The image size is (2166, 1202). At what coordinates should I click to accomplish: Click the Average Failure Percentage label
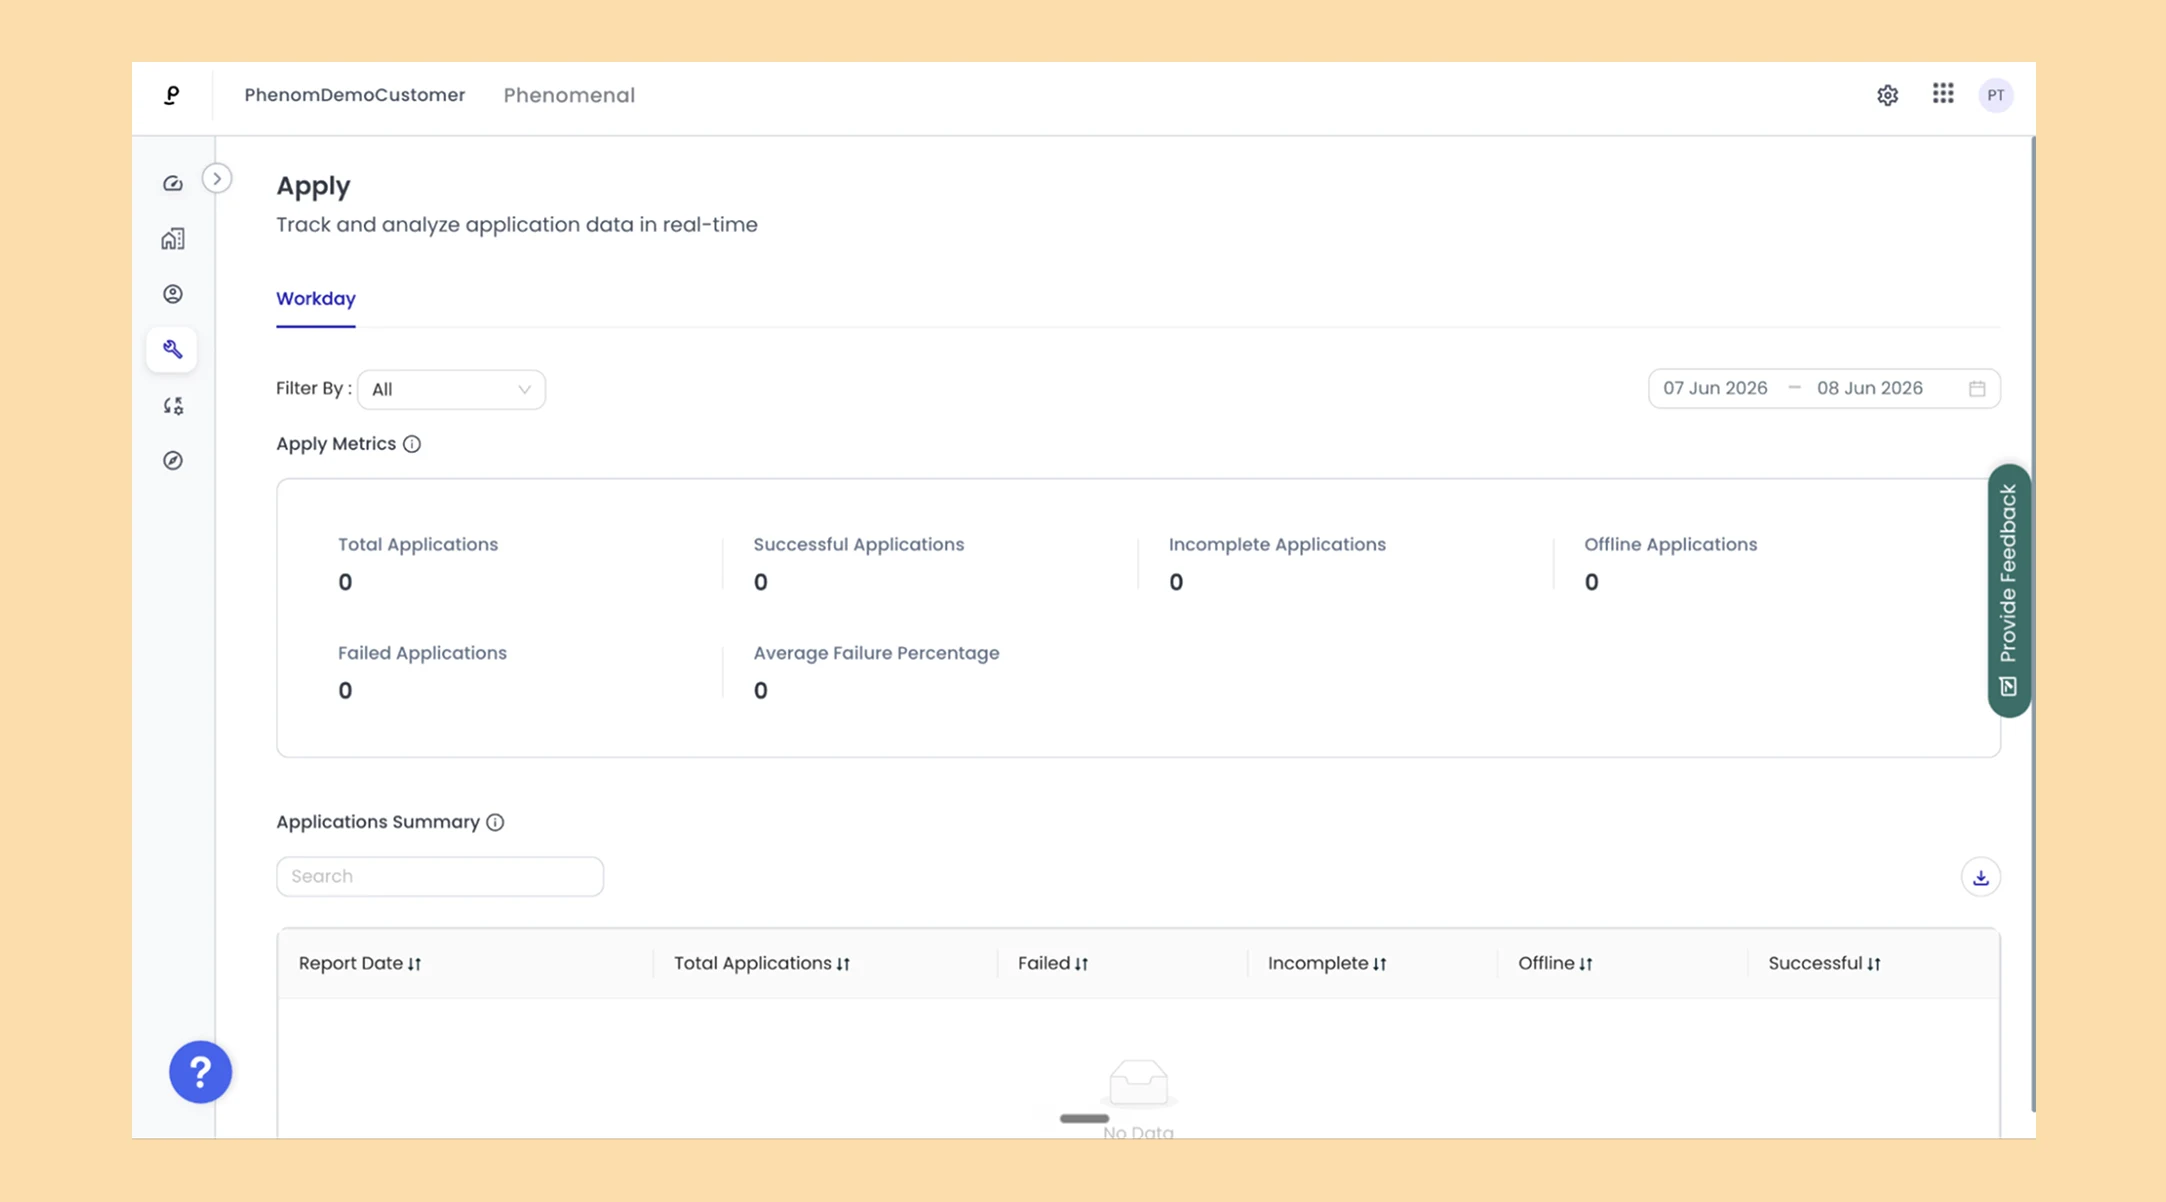[x=876, y=653]
